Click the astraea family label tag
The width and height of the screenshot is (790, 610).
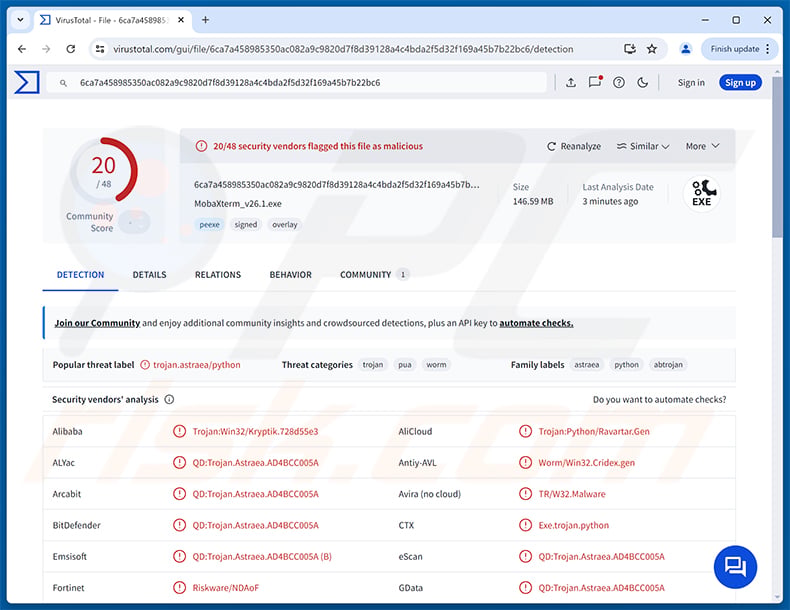click(x=587, y=365)
